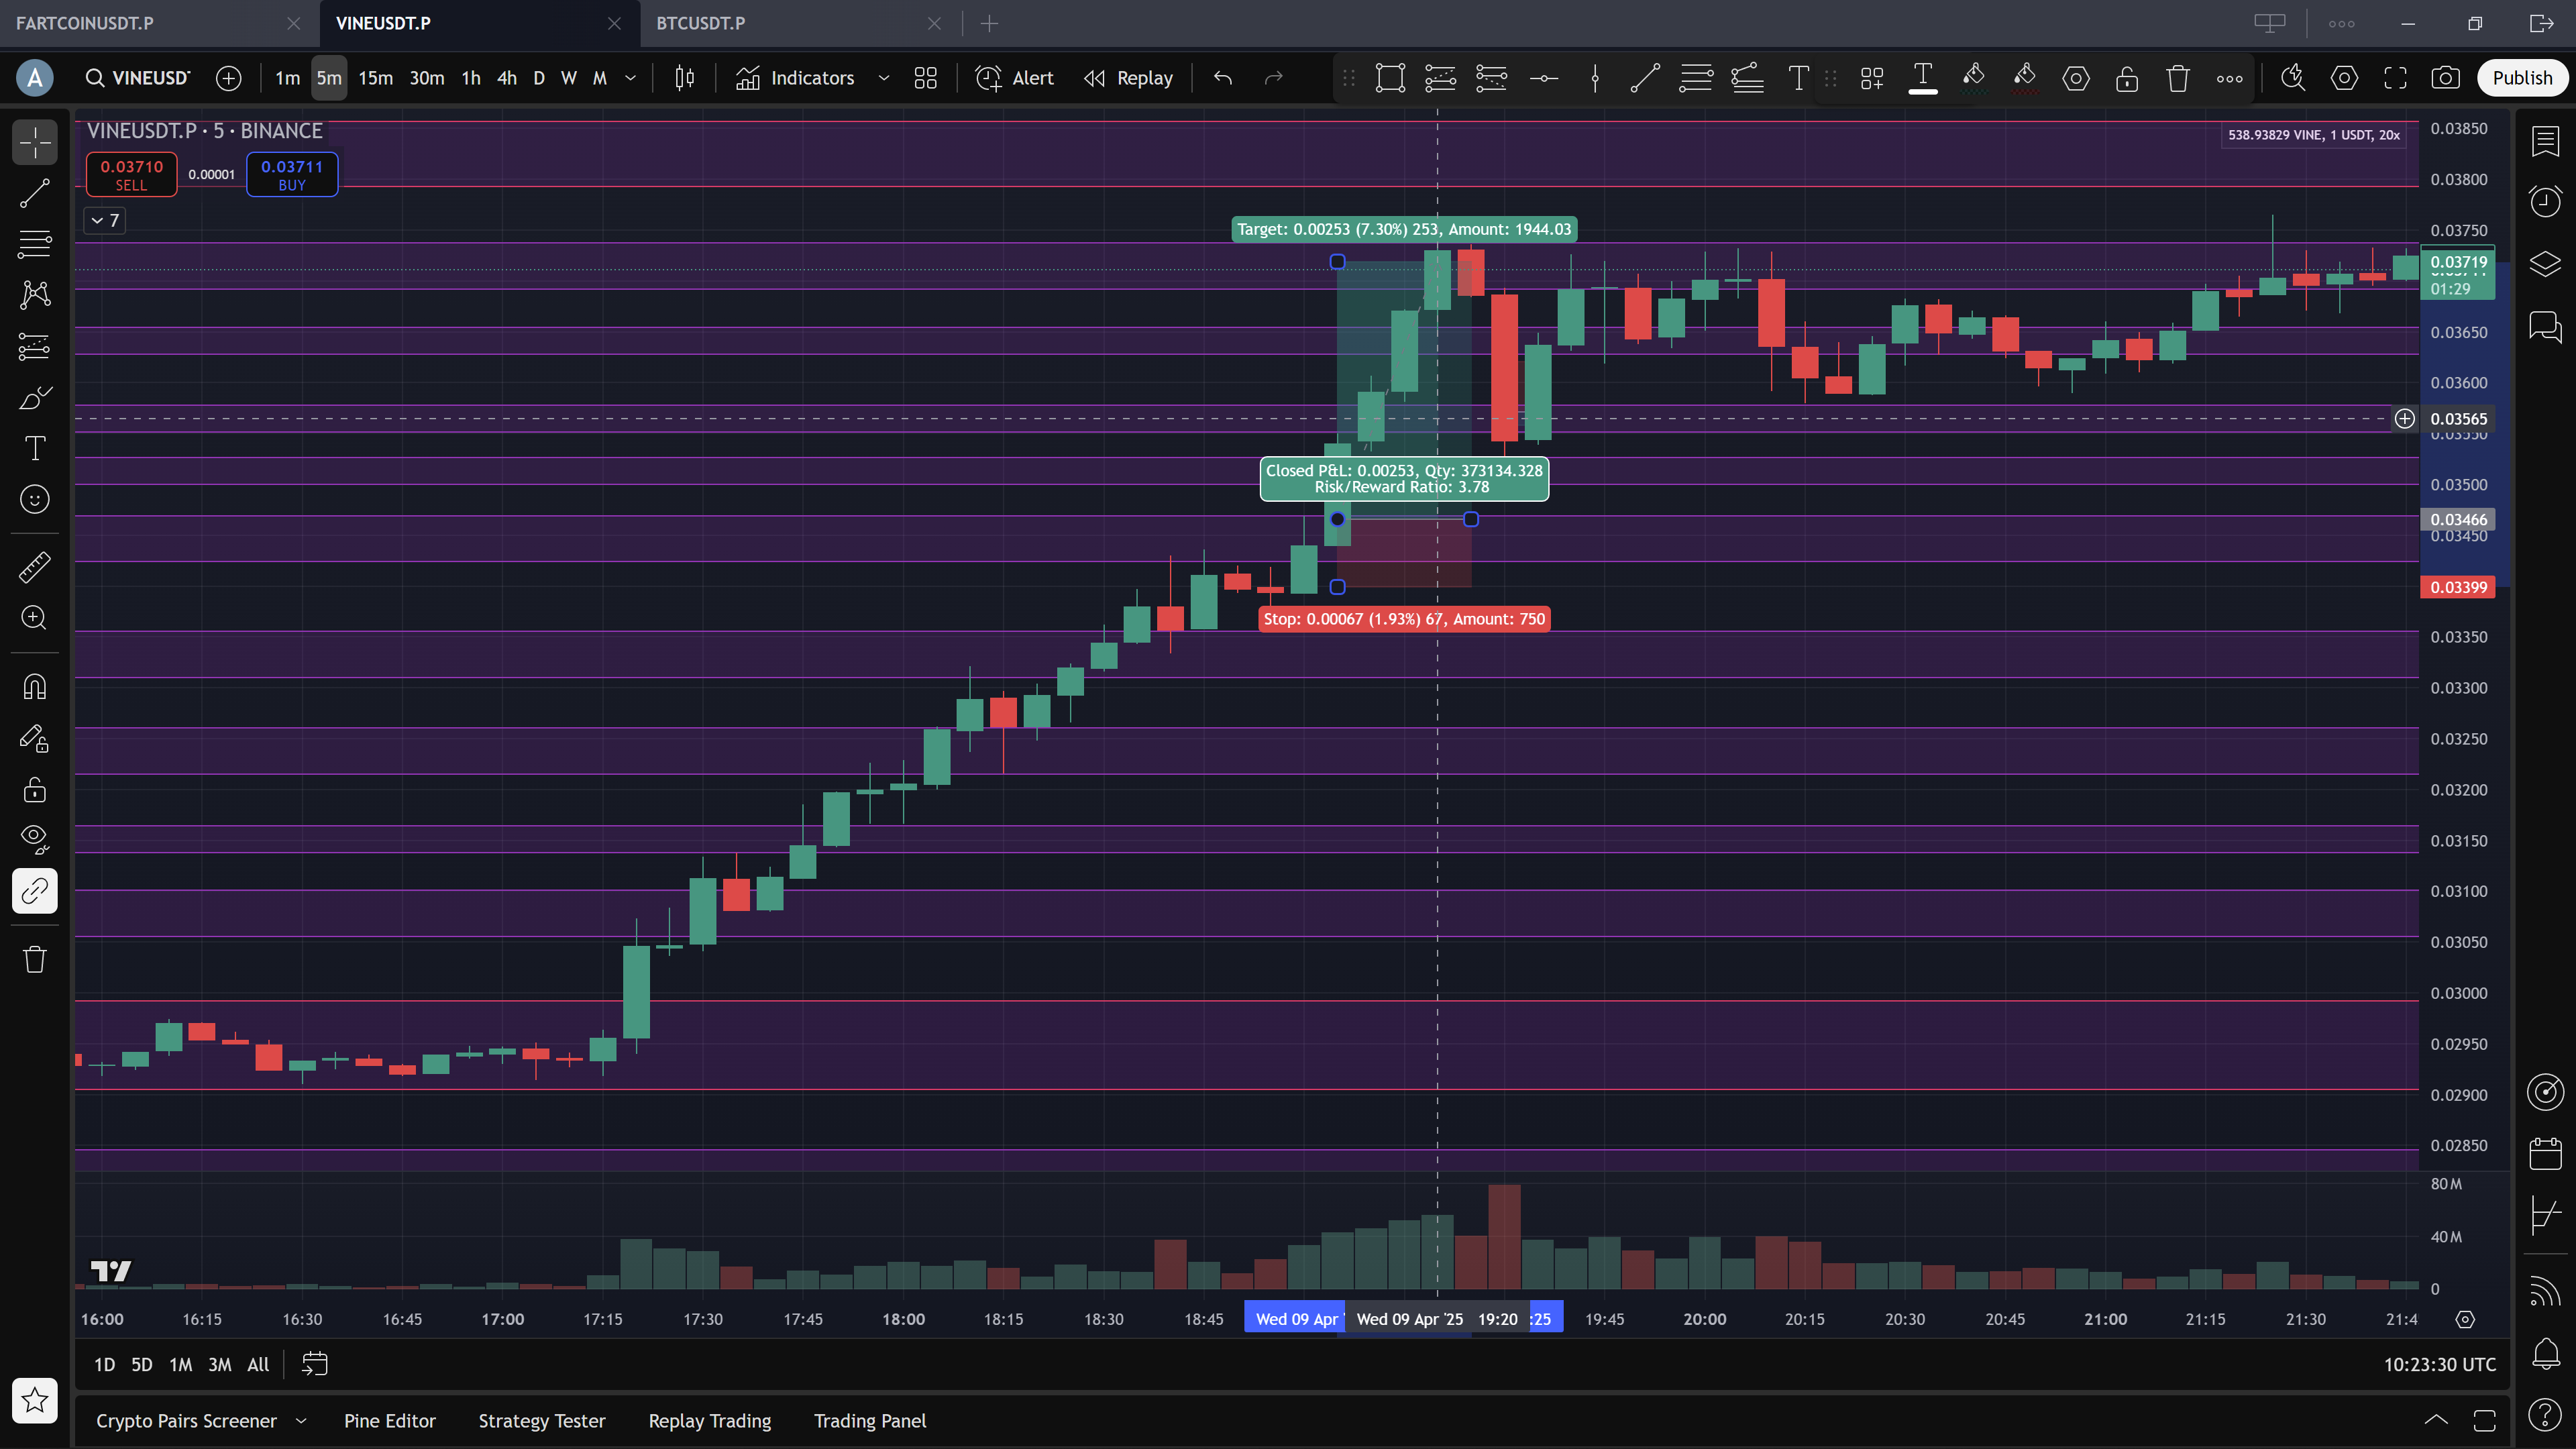
Task: Take a chart snapshot with camera icon
Action: [x=2446, y=78]
